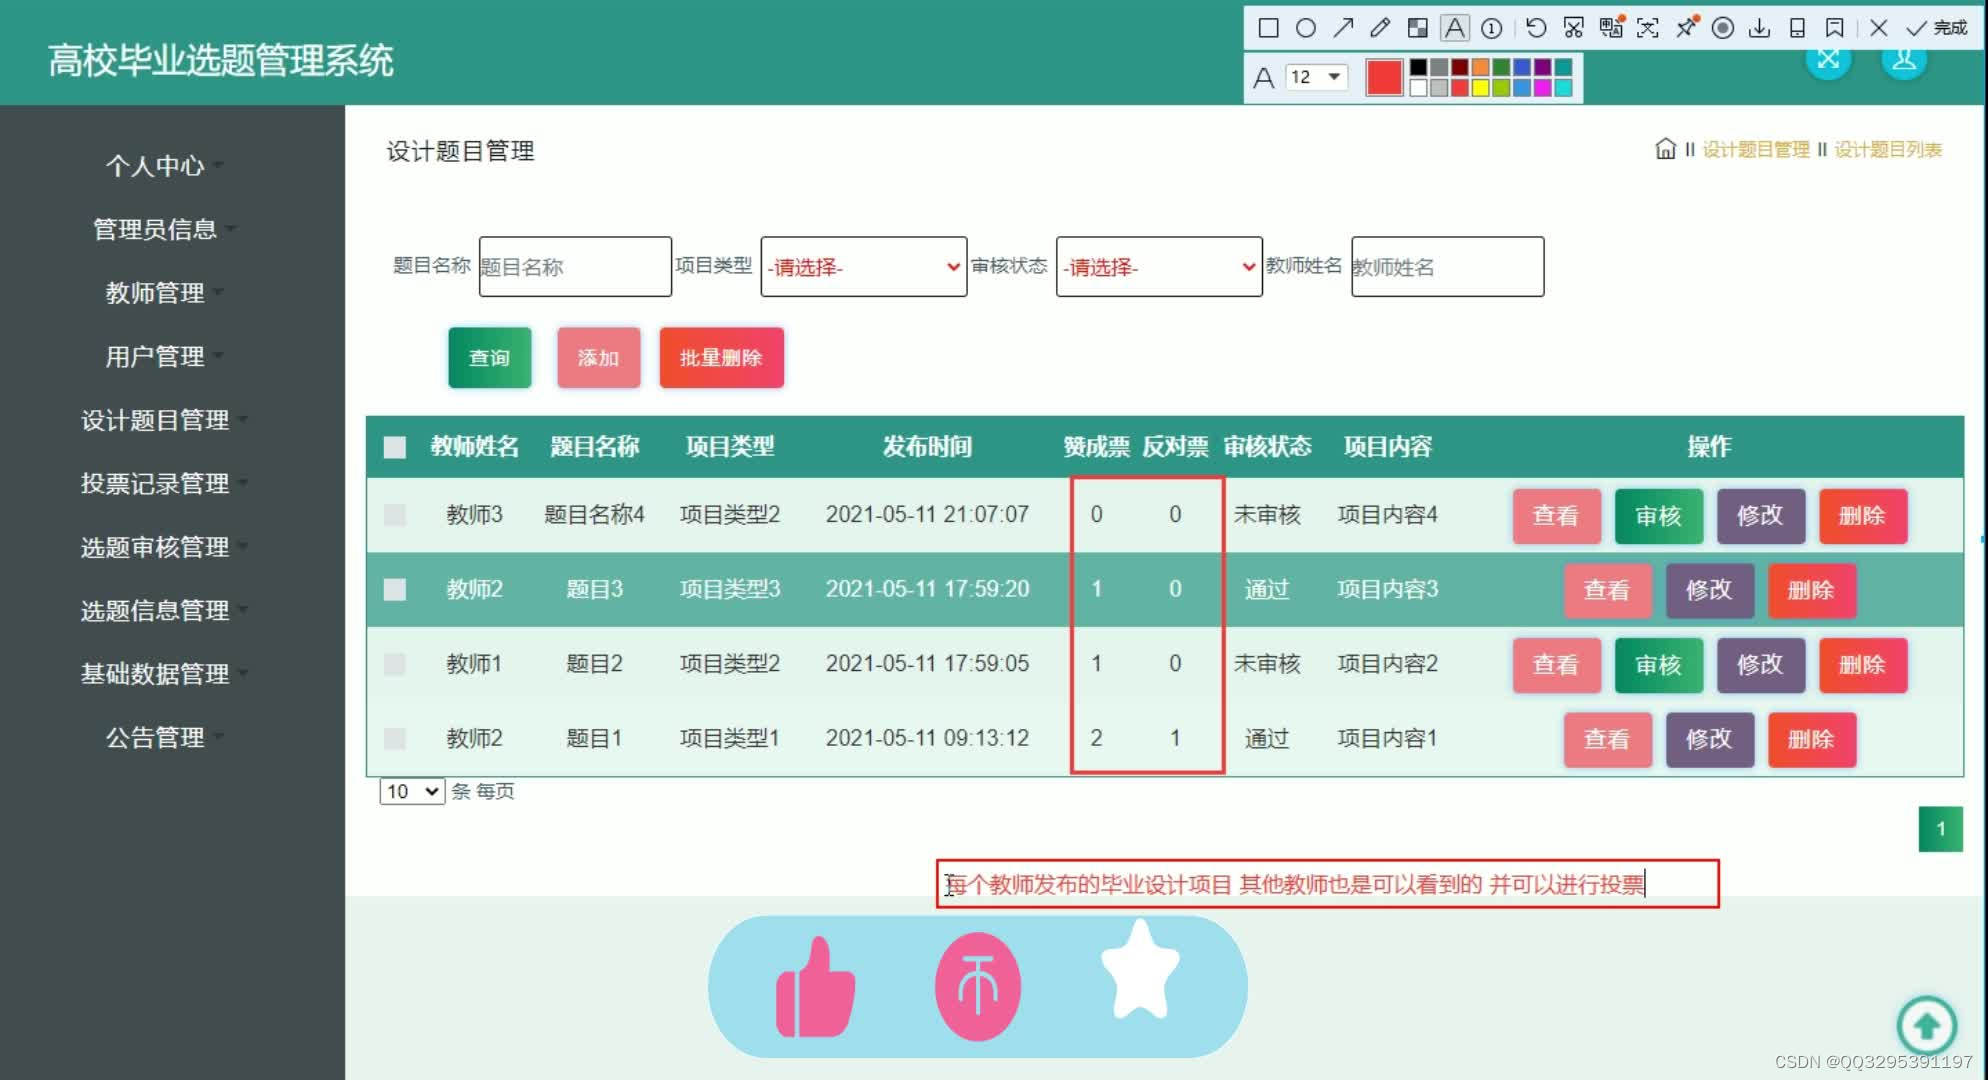The height and width of the screenshot is (1080, 1988).
Task: Check the checkbox for the 题目1 row
Action: pos(395,739)
